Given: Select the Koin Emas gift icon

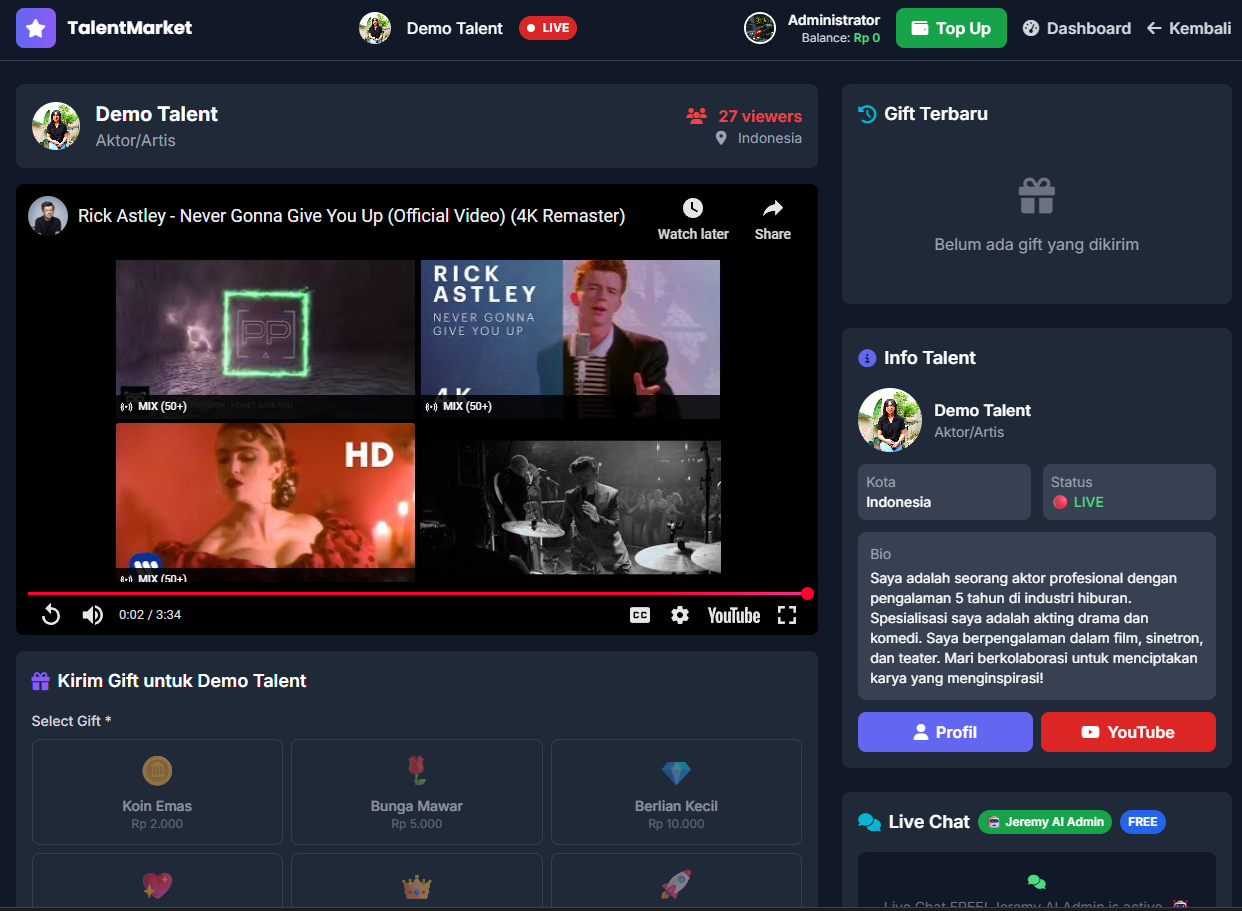Looking at the screenshot, I should coord(156,770).
